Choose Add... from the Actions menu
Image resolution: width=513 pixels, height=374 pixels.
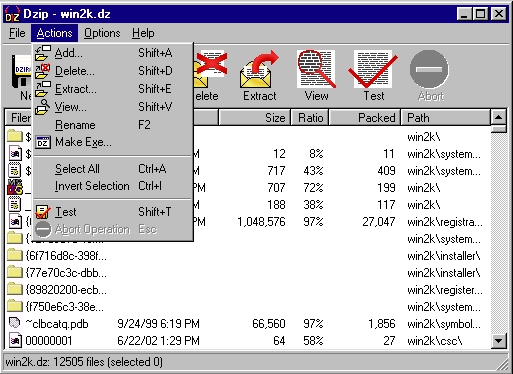pyautogui.click(x=113, y=53)
